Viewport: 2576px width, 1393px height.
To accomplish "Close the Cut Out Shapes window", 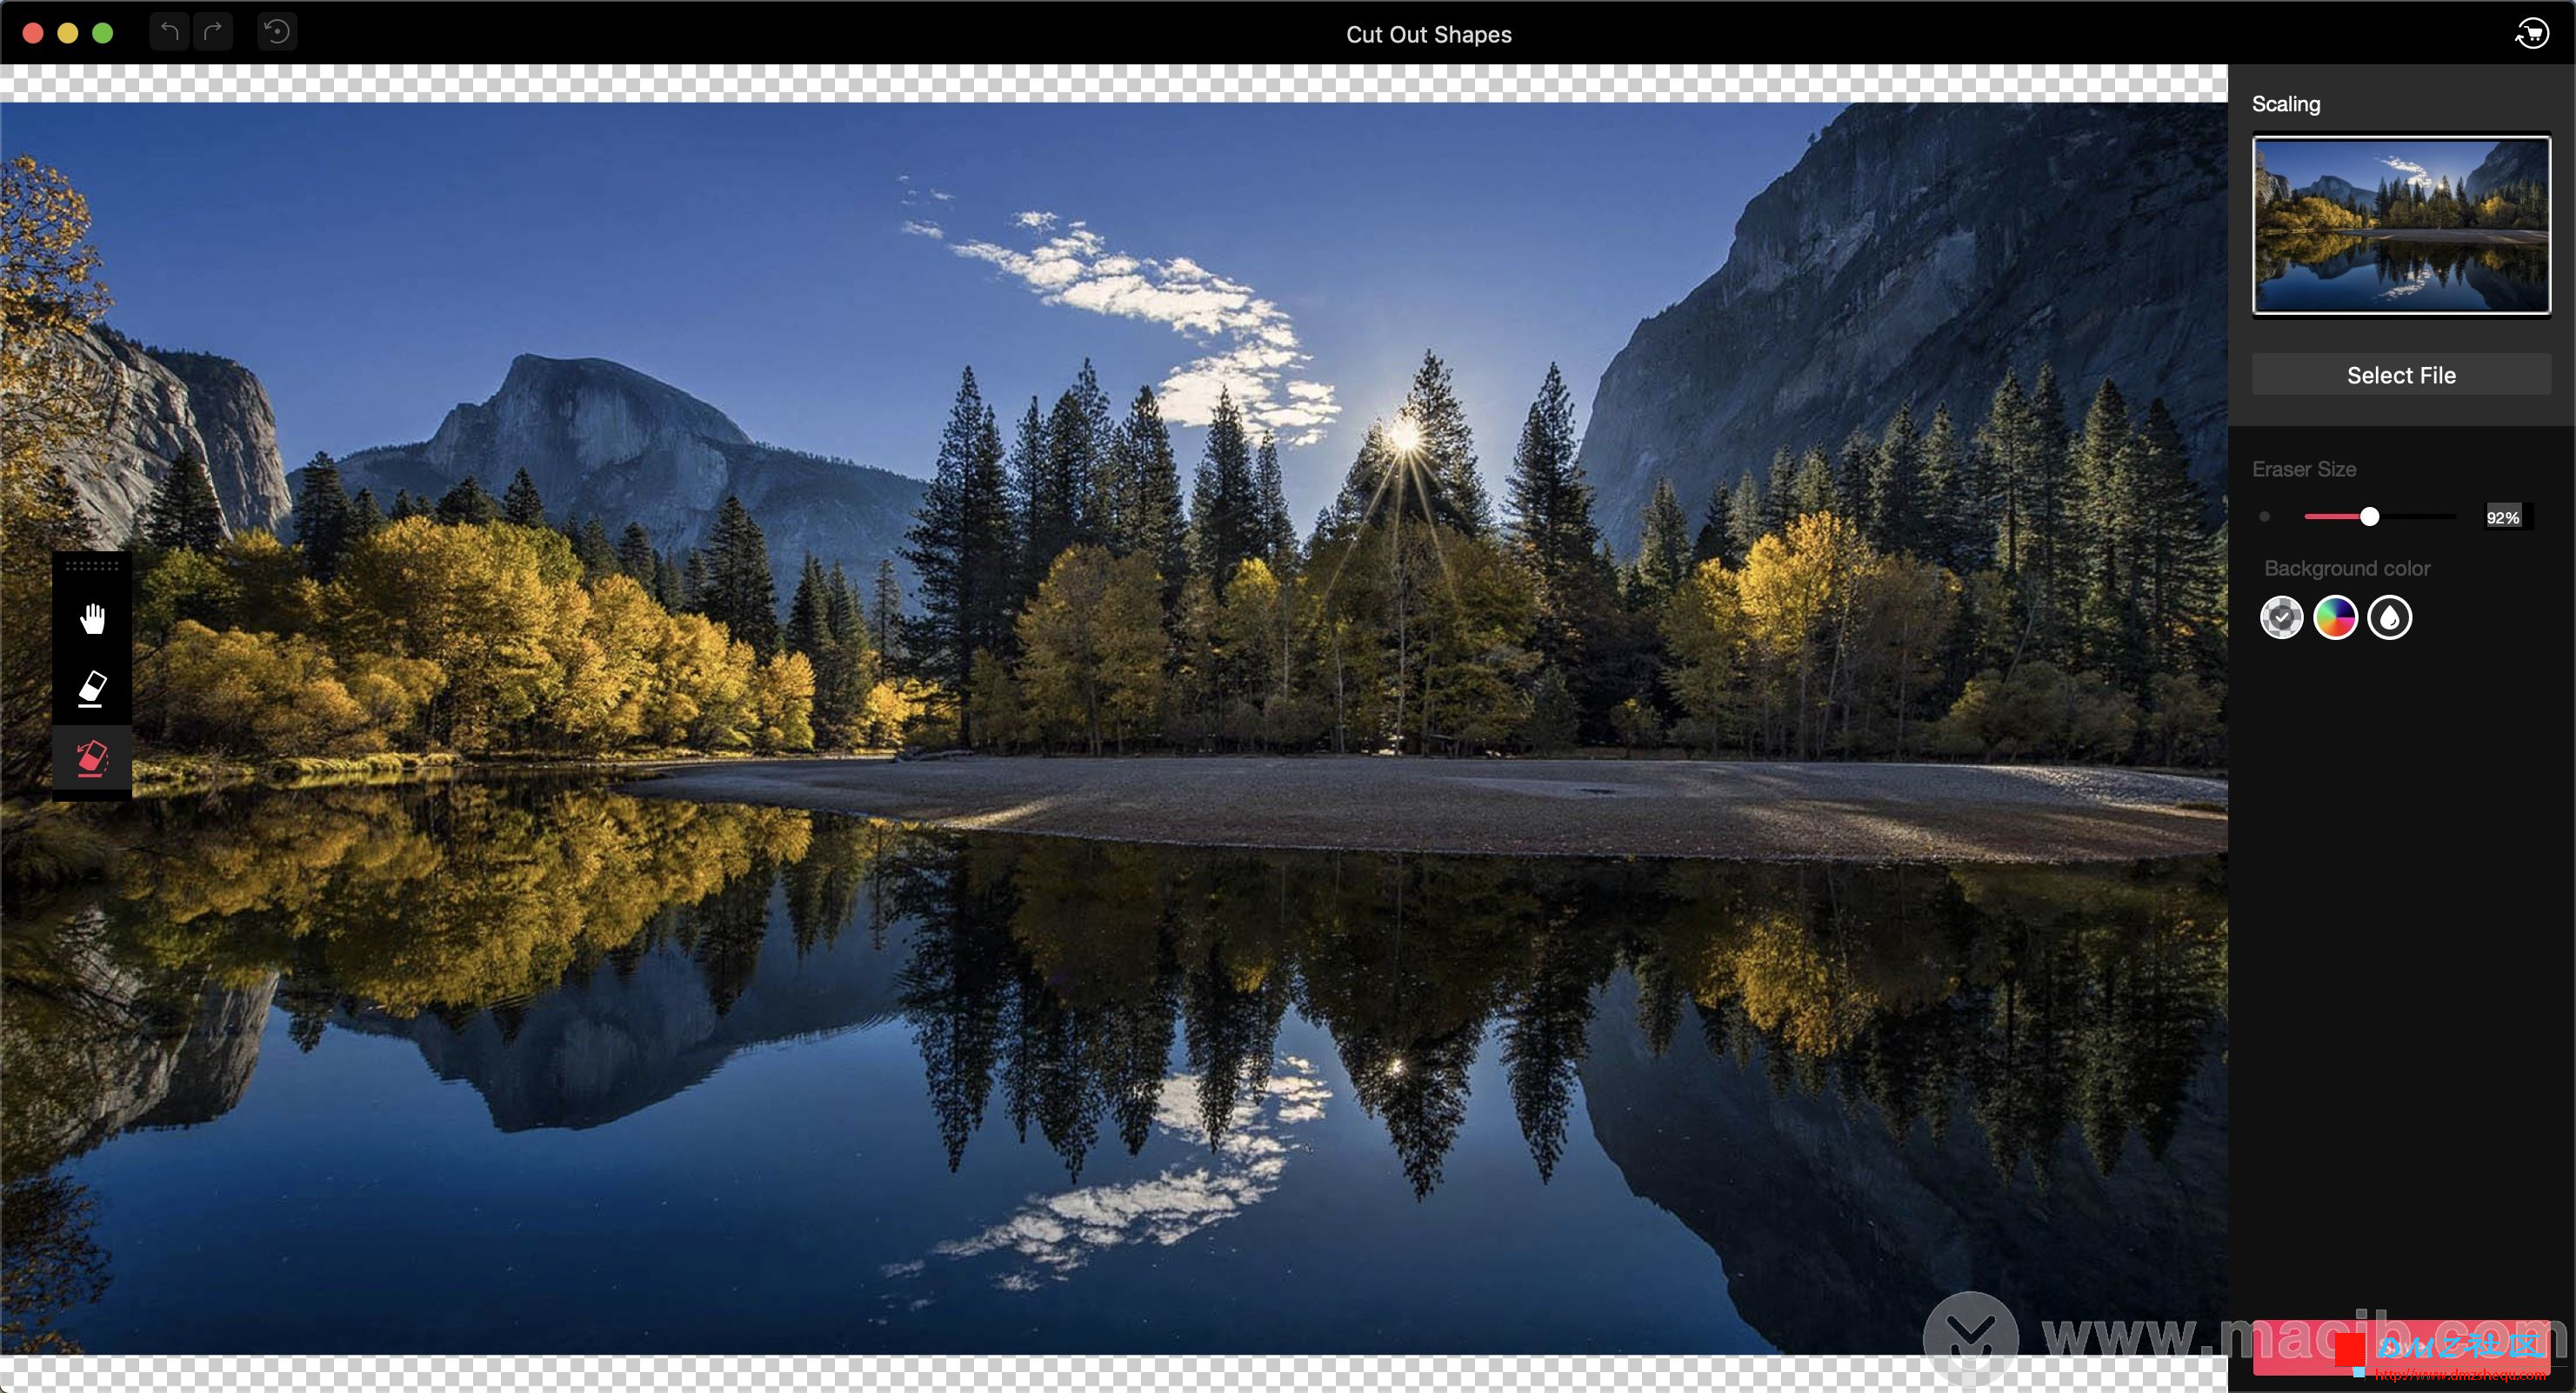I will [x=33, y=33].
